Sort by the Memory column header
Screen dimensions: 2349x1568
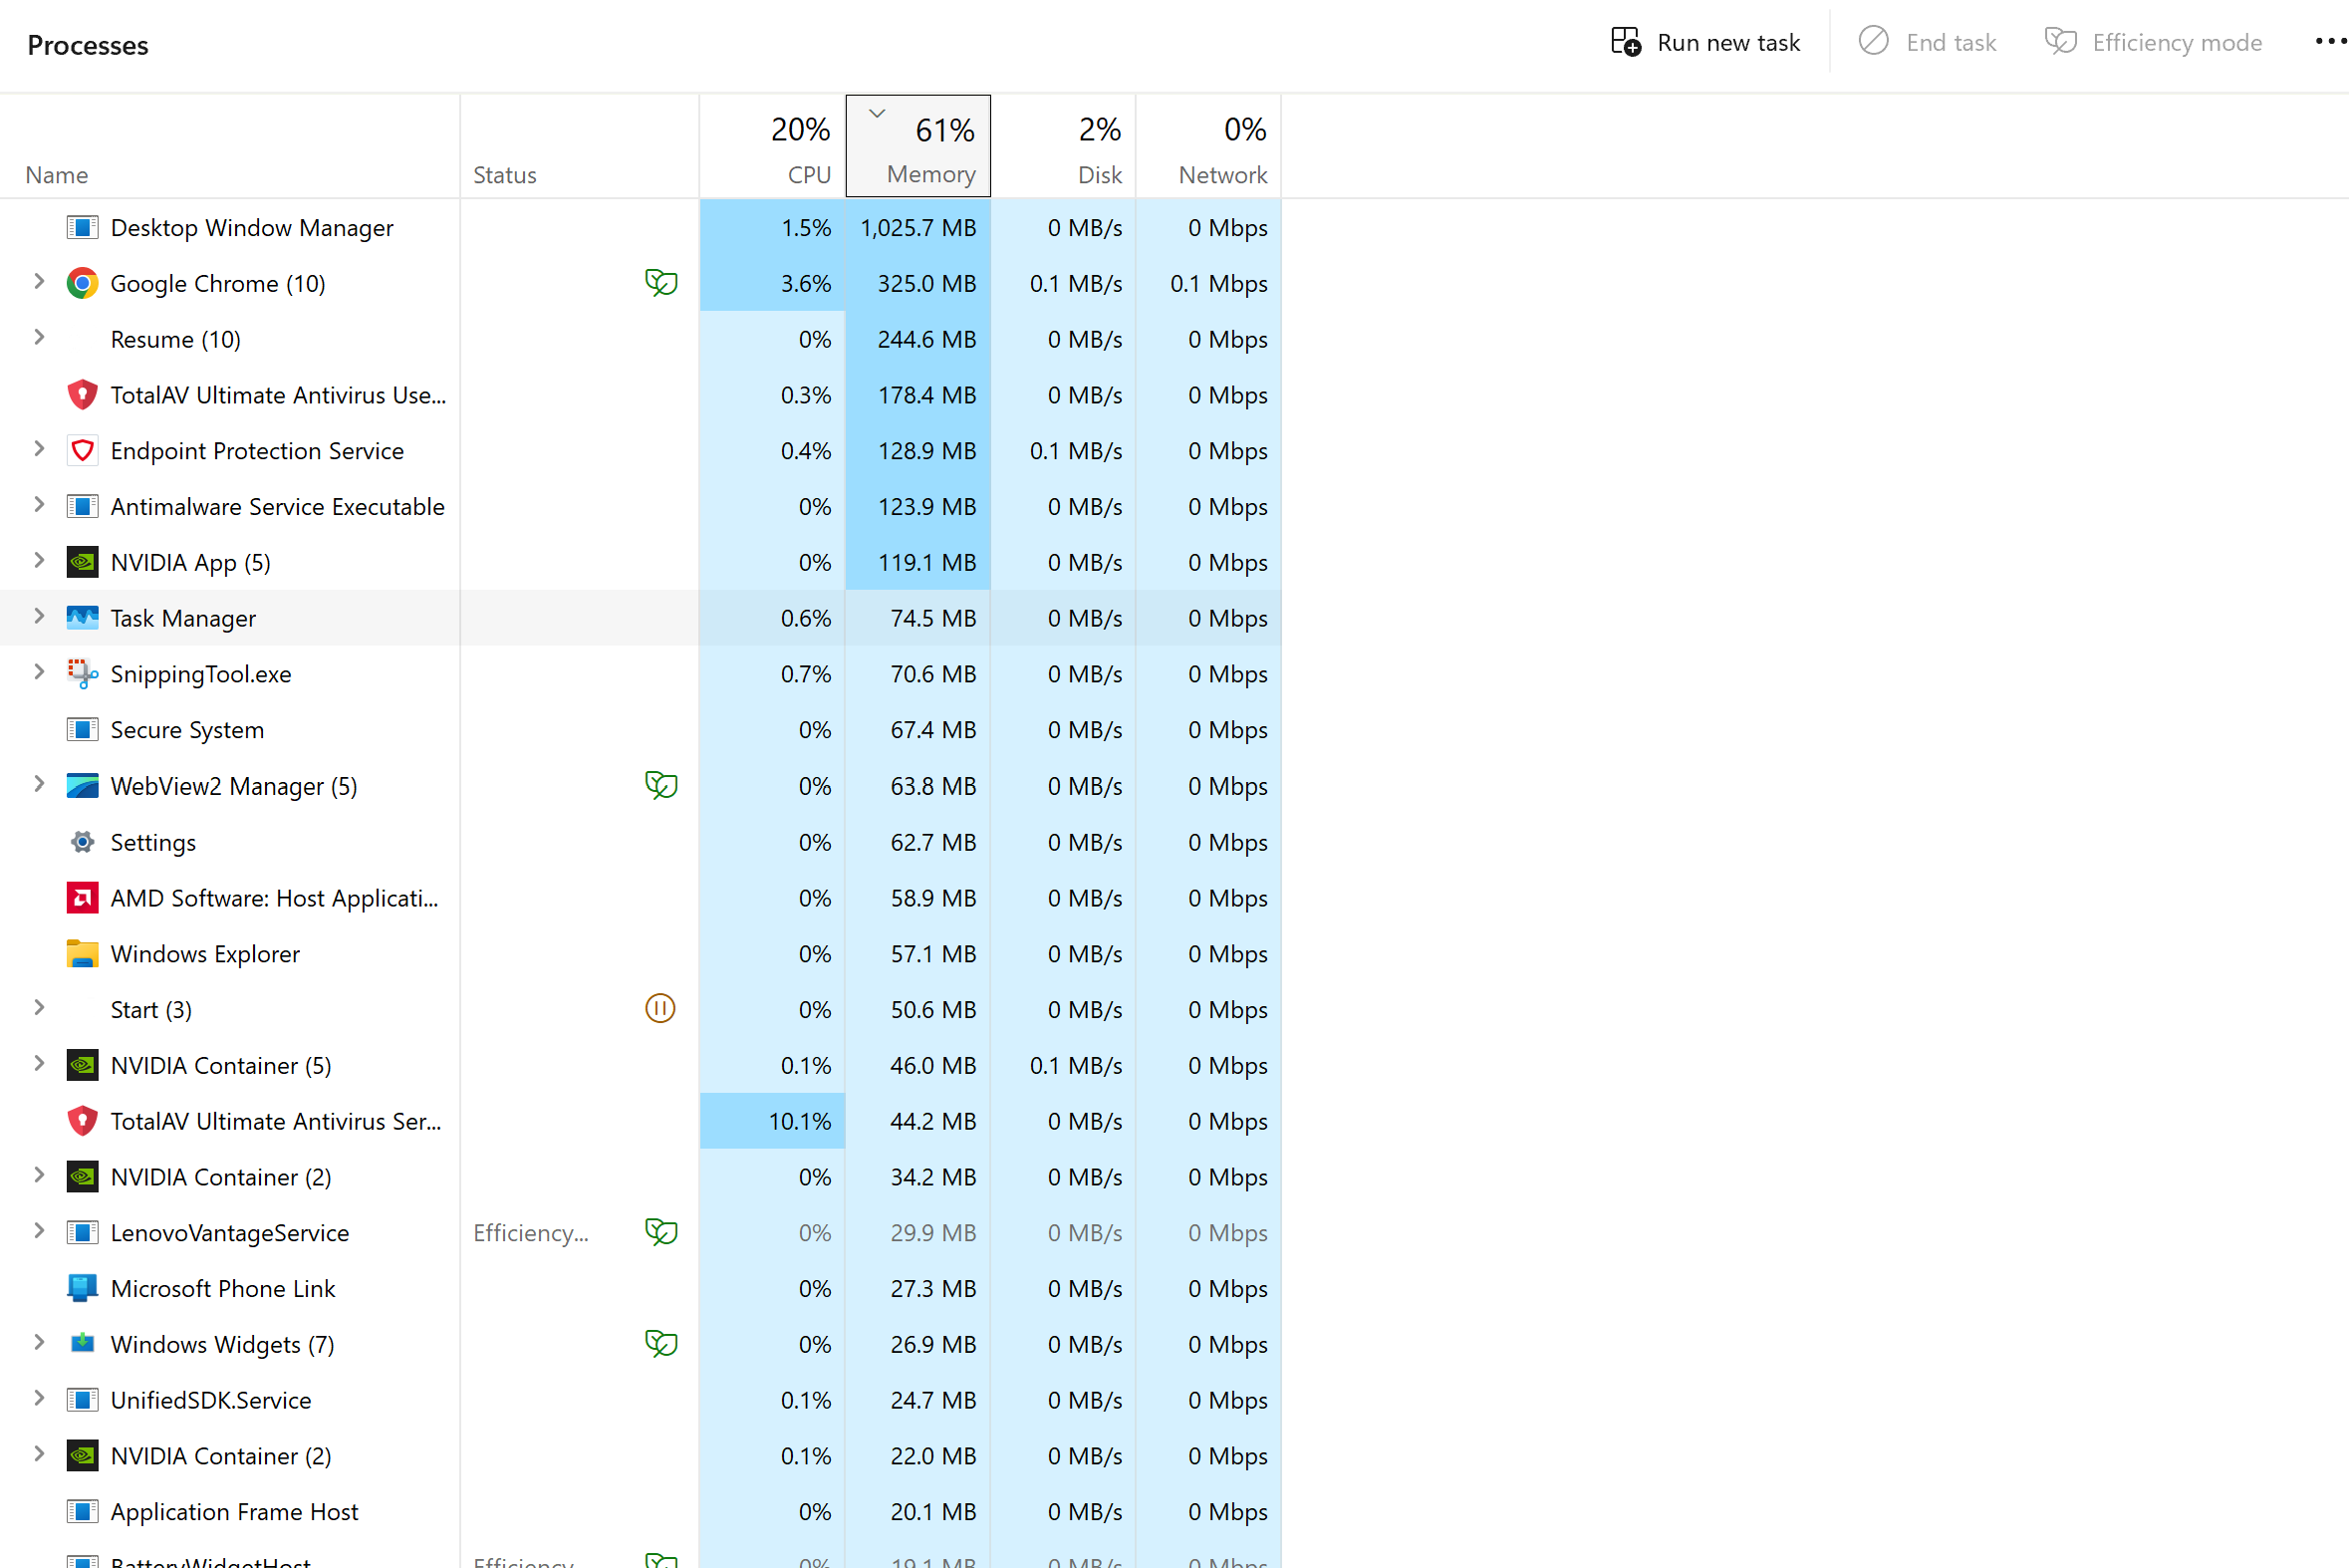(x=918, y=148)
